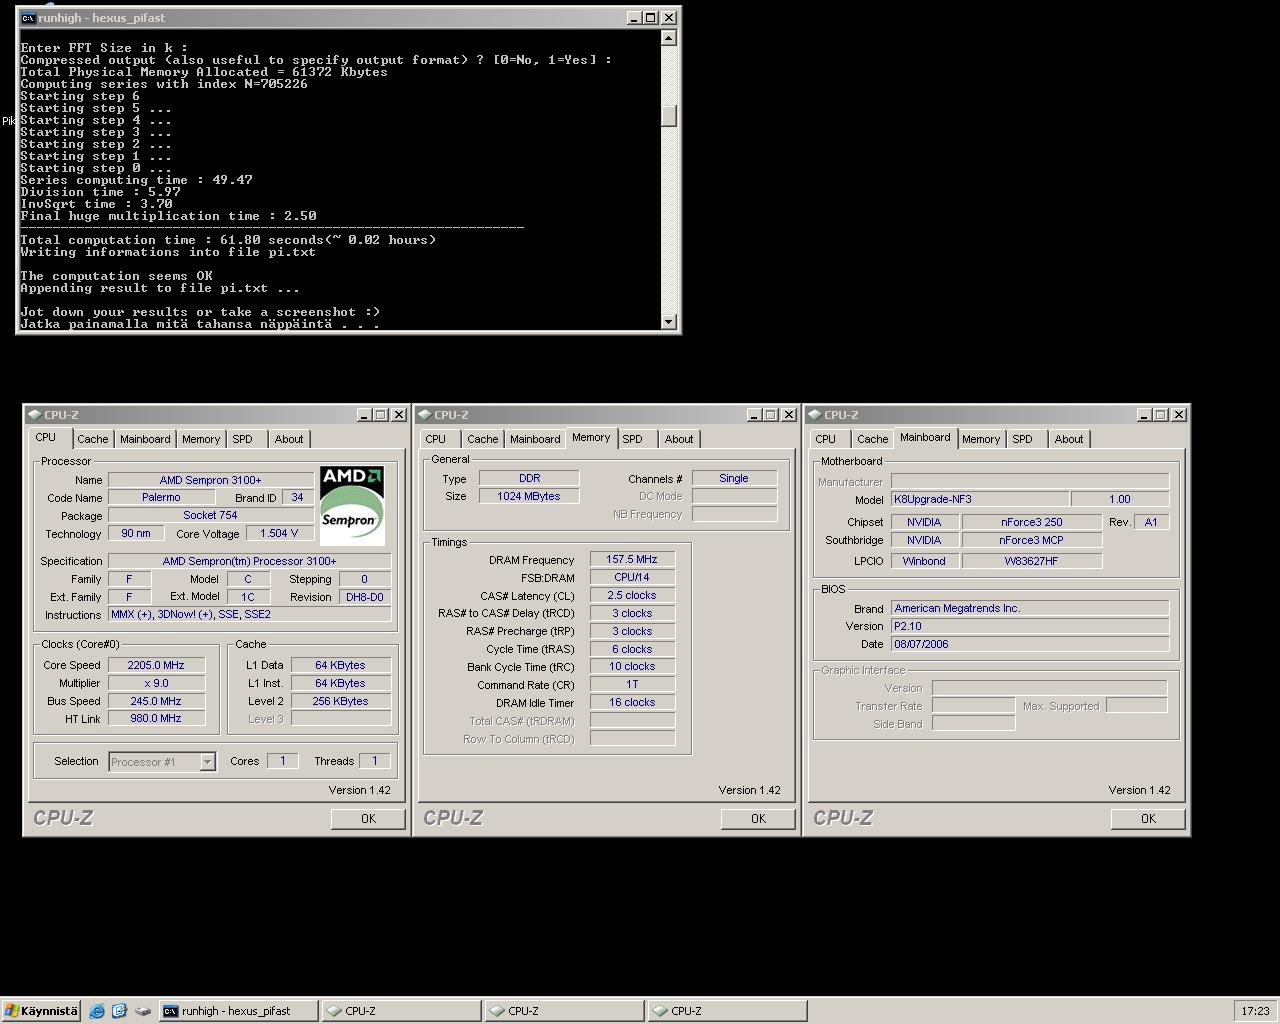Screen dimensions: 1280x1024
Task: Click the DRAM Frequency 157.5 MHz value
Action: click(x=632, y=559)
